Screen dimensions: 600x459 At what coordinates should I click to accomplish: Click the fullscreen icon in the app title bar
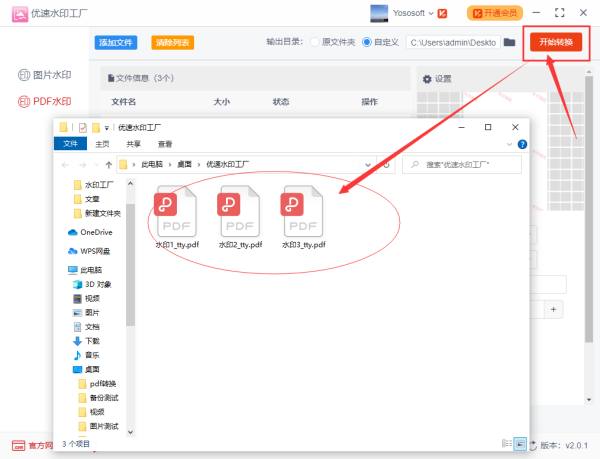coord(559,13)
